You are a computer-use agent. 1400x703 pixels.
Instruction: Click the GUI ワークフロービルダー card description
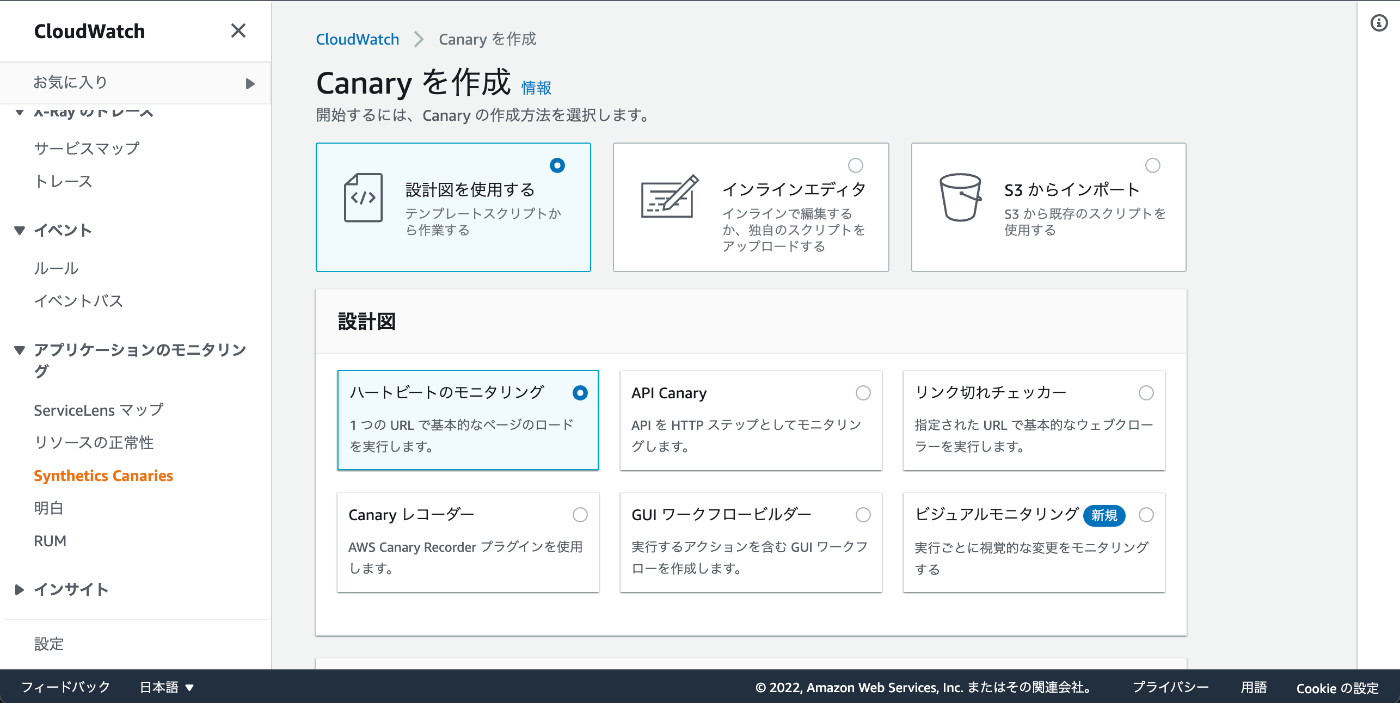click(x=749, y=558)
